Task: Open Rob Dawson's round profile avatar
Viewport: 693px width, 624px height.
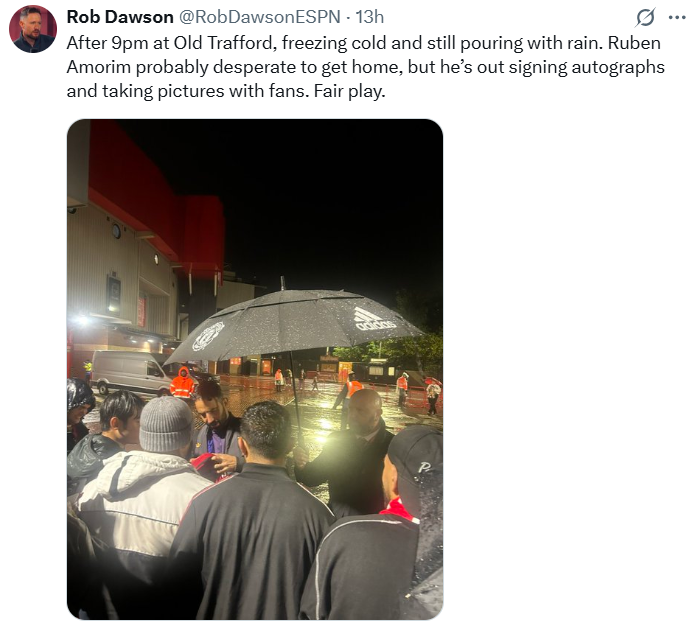Action: (x=33, y=30)
